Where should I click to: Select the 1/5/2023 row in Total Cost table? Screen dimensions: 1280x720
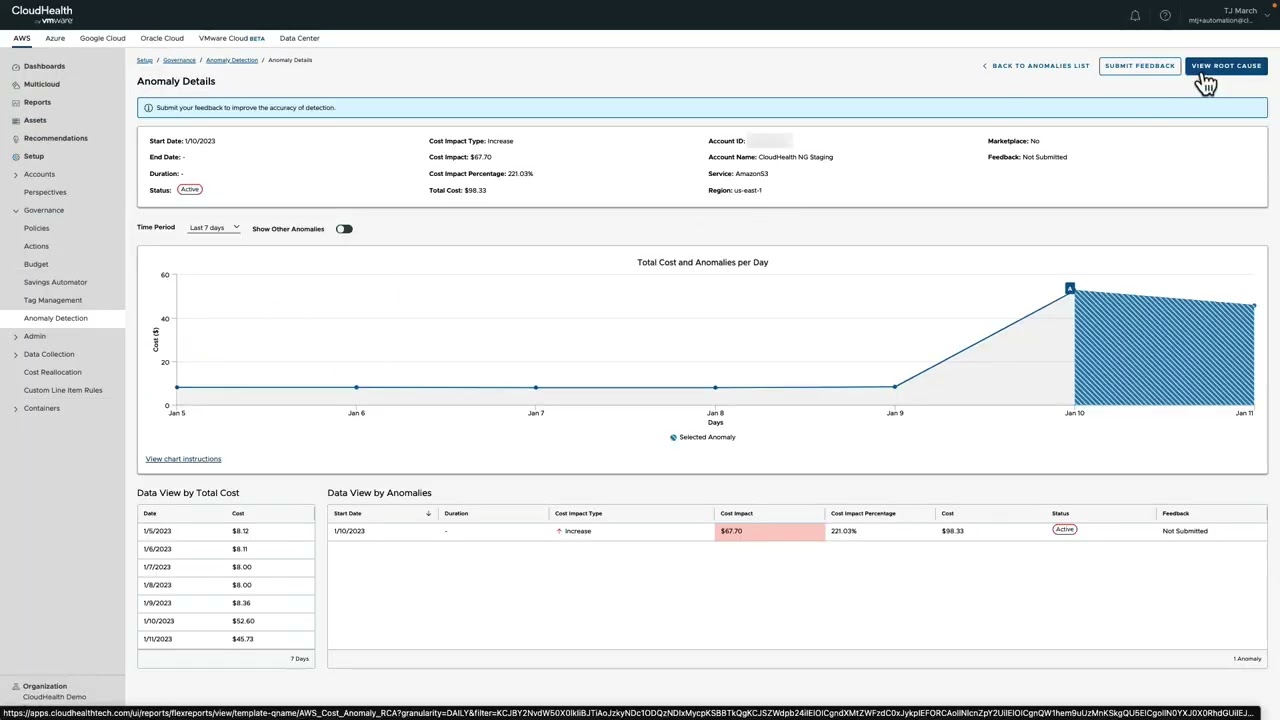[226, 531]
